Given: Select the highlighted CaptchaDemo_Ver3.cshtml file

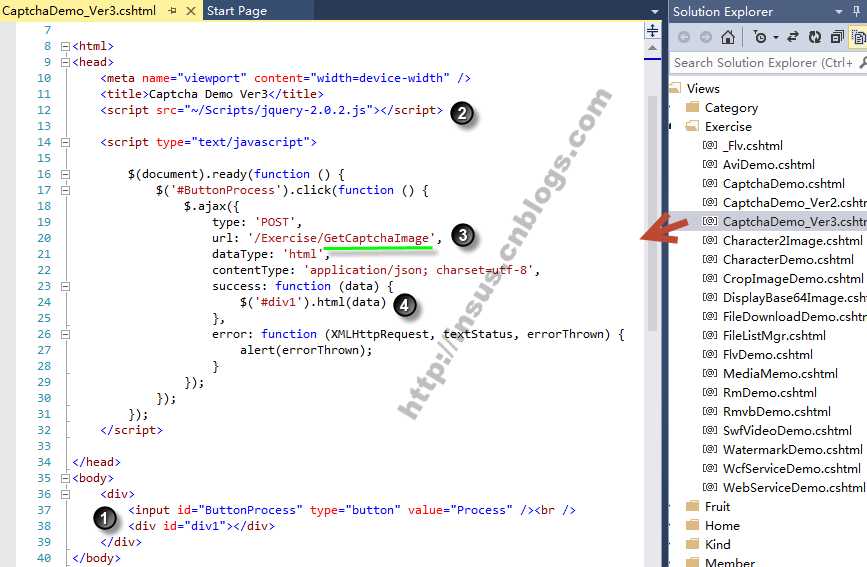Looking at the screenshot, I should click(795, 222).
